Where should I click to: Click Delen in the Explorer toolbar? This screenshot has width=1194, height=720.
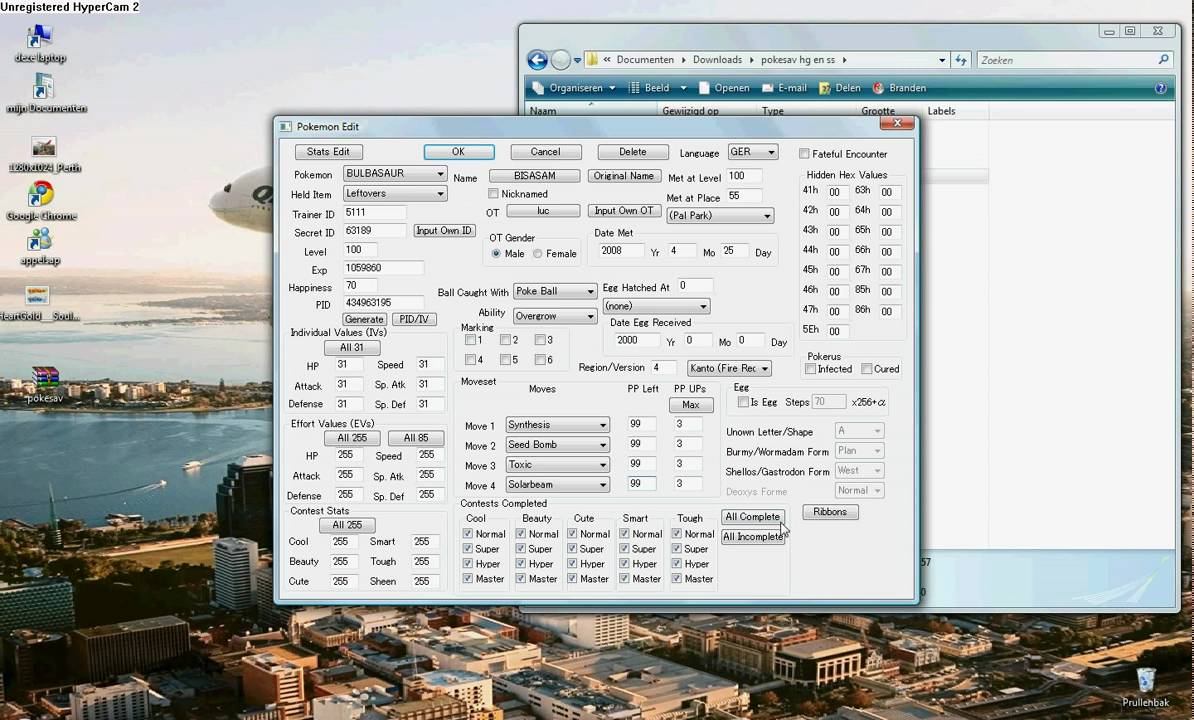pos(840,88)
